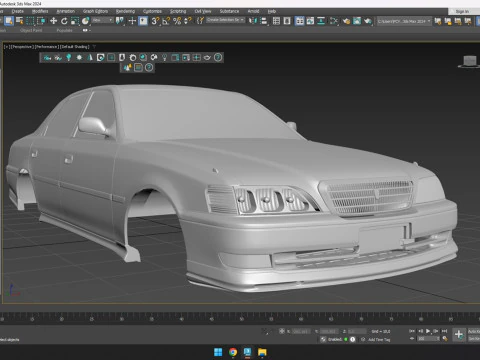Open Select by Name tool
Viewport: 480px width, 360px height.
coord(20,21)
